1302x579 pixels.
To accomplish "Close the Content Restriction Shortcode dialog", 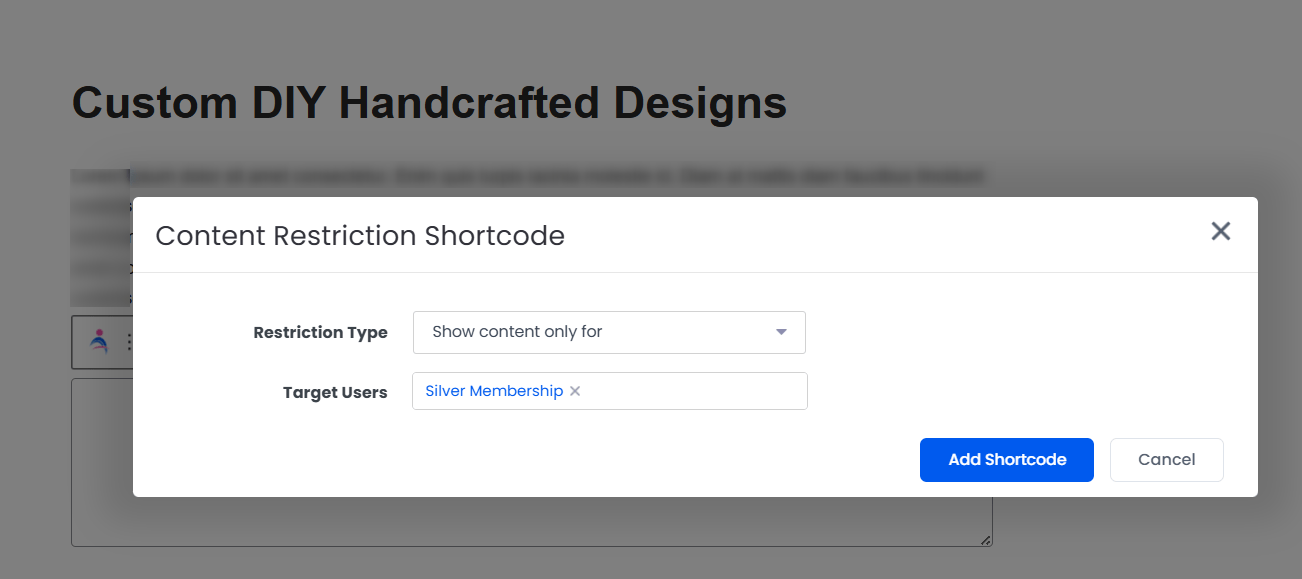I will (1220, 232).
